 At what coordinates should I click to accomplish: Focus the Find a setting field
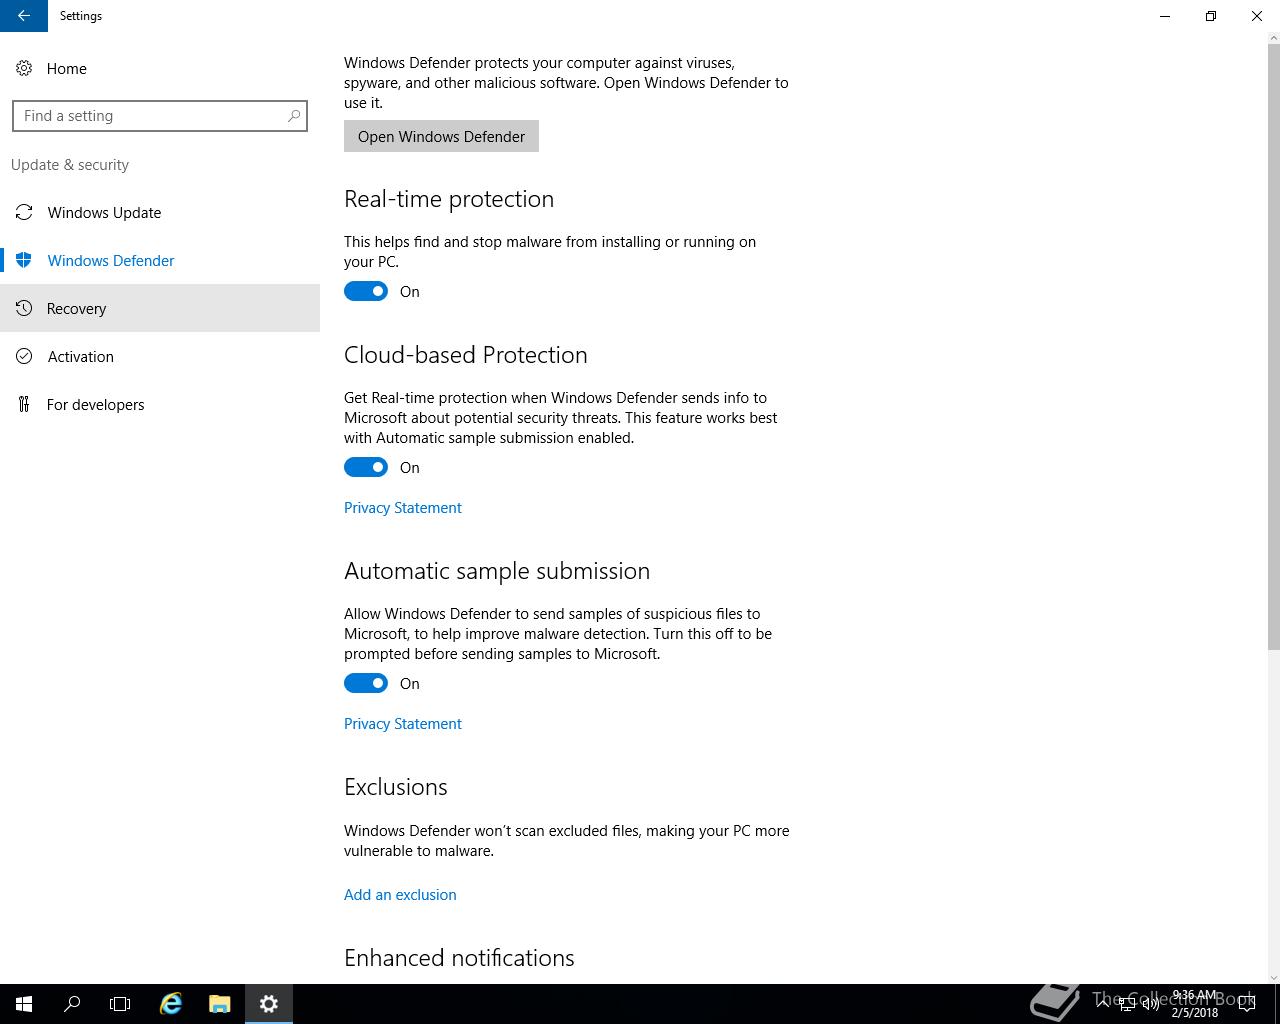point(160,116)
